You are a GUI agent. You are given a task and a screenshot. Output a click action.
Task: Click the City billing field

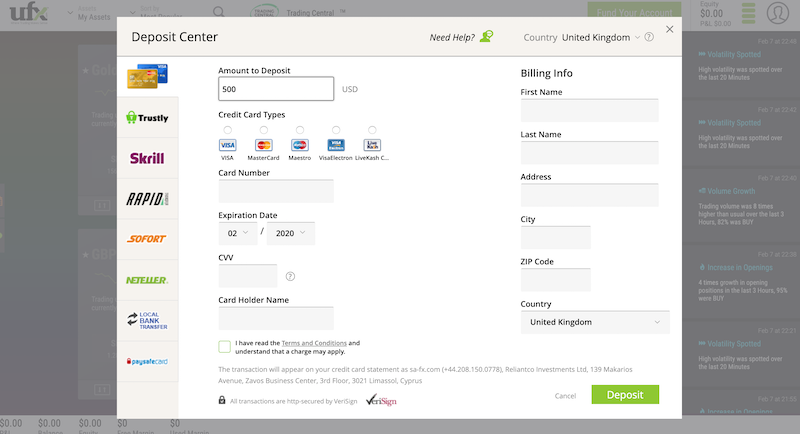[556, 237]
